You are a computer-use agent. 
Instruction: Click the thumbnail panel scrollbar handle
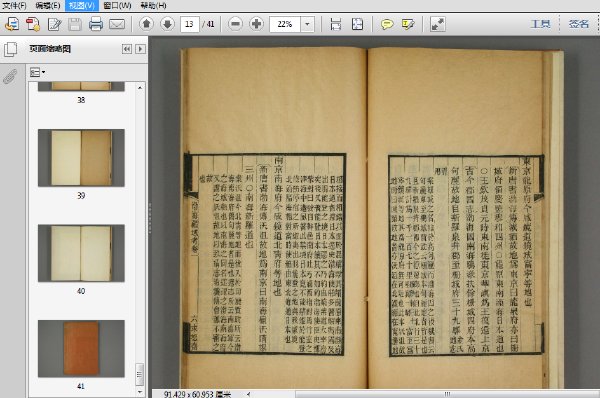click(140, 375)
